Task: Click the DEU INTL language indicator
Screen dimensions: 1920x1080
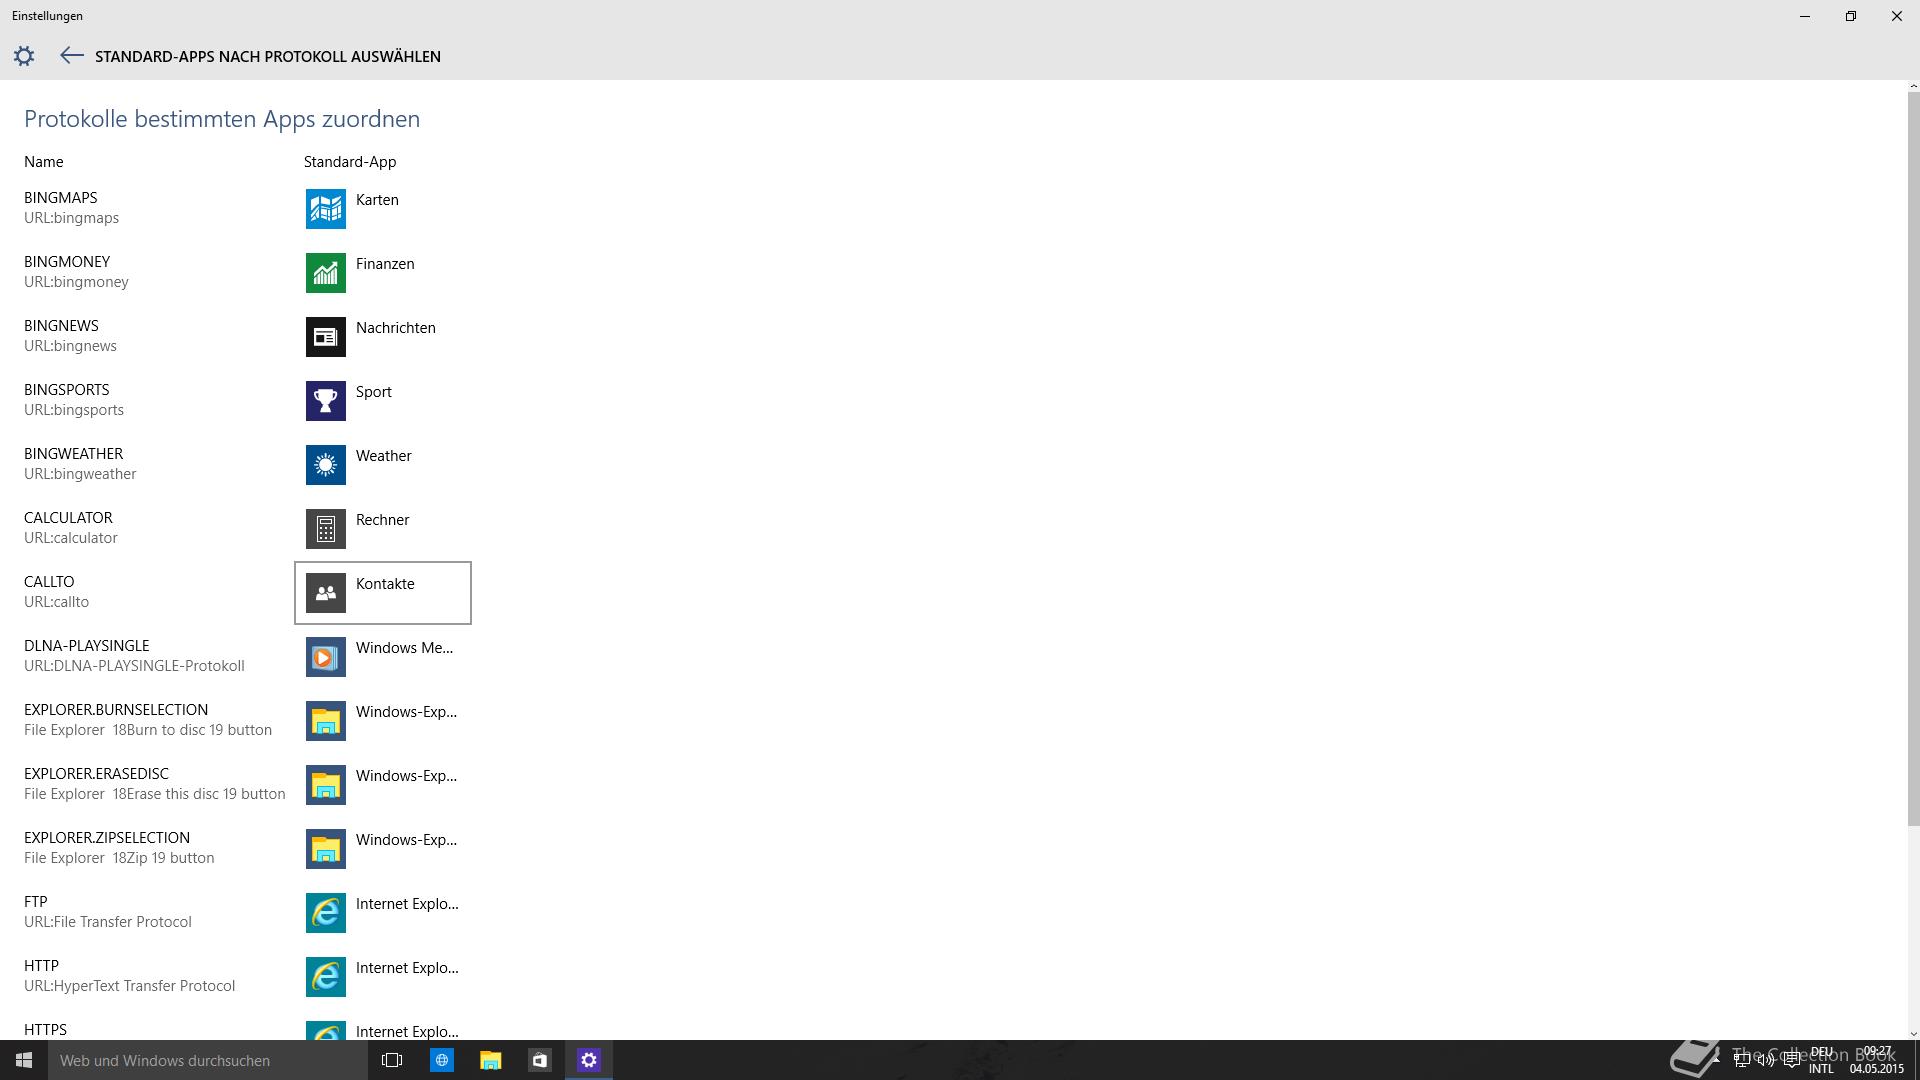Action: (1821, 1060)
